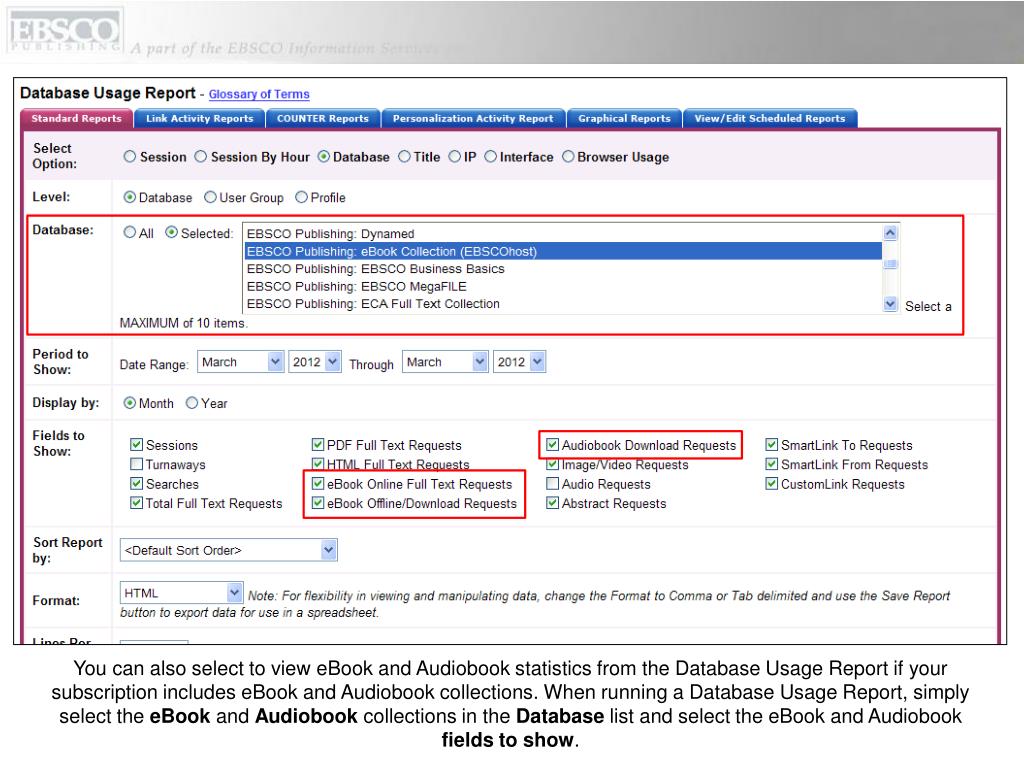Set Level to Database radio
The width and height of the screenshot is (1024, 768).
point(130,197)
